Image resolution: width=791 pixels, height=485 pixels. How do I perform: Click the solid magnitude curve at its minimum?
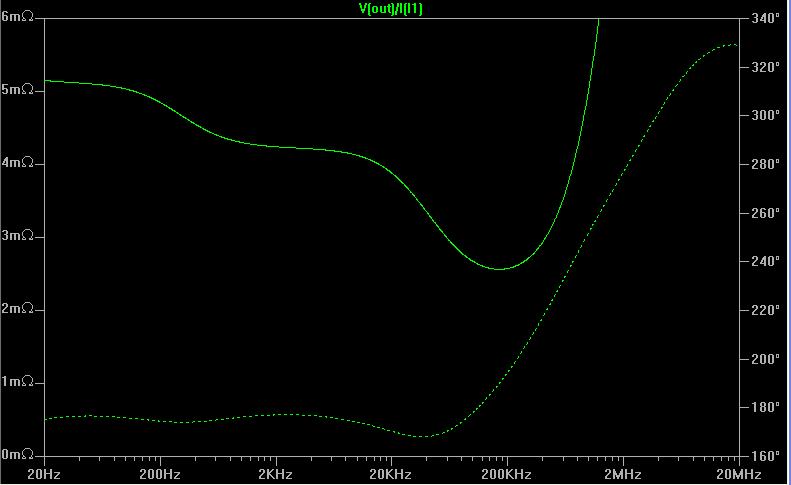pyautogui.click(x=499, y=269)
